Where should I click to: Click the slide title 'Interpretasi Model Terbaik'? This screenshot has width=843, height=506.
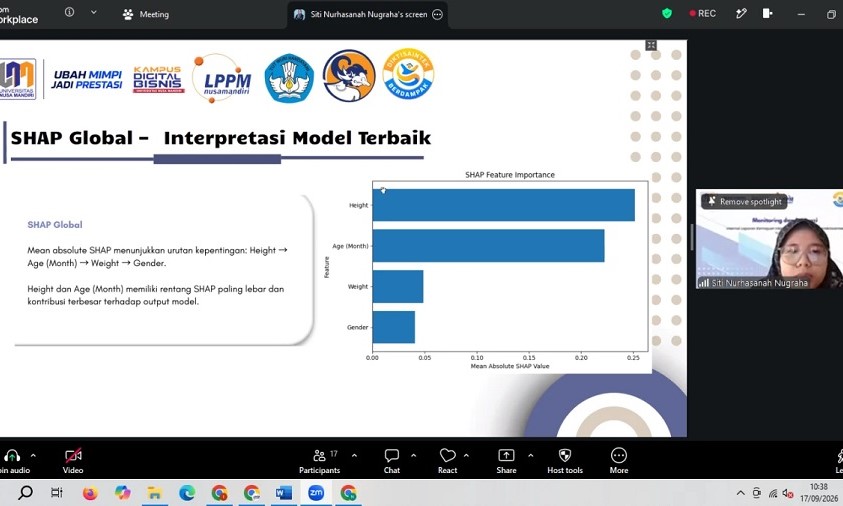point(297,138)
